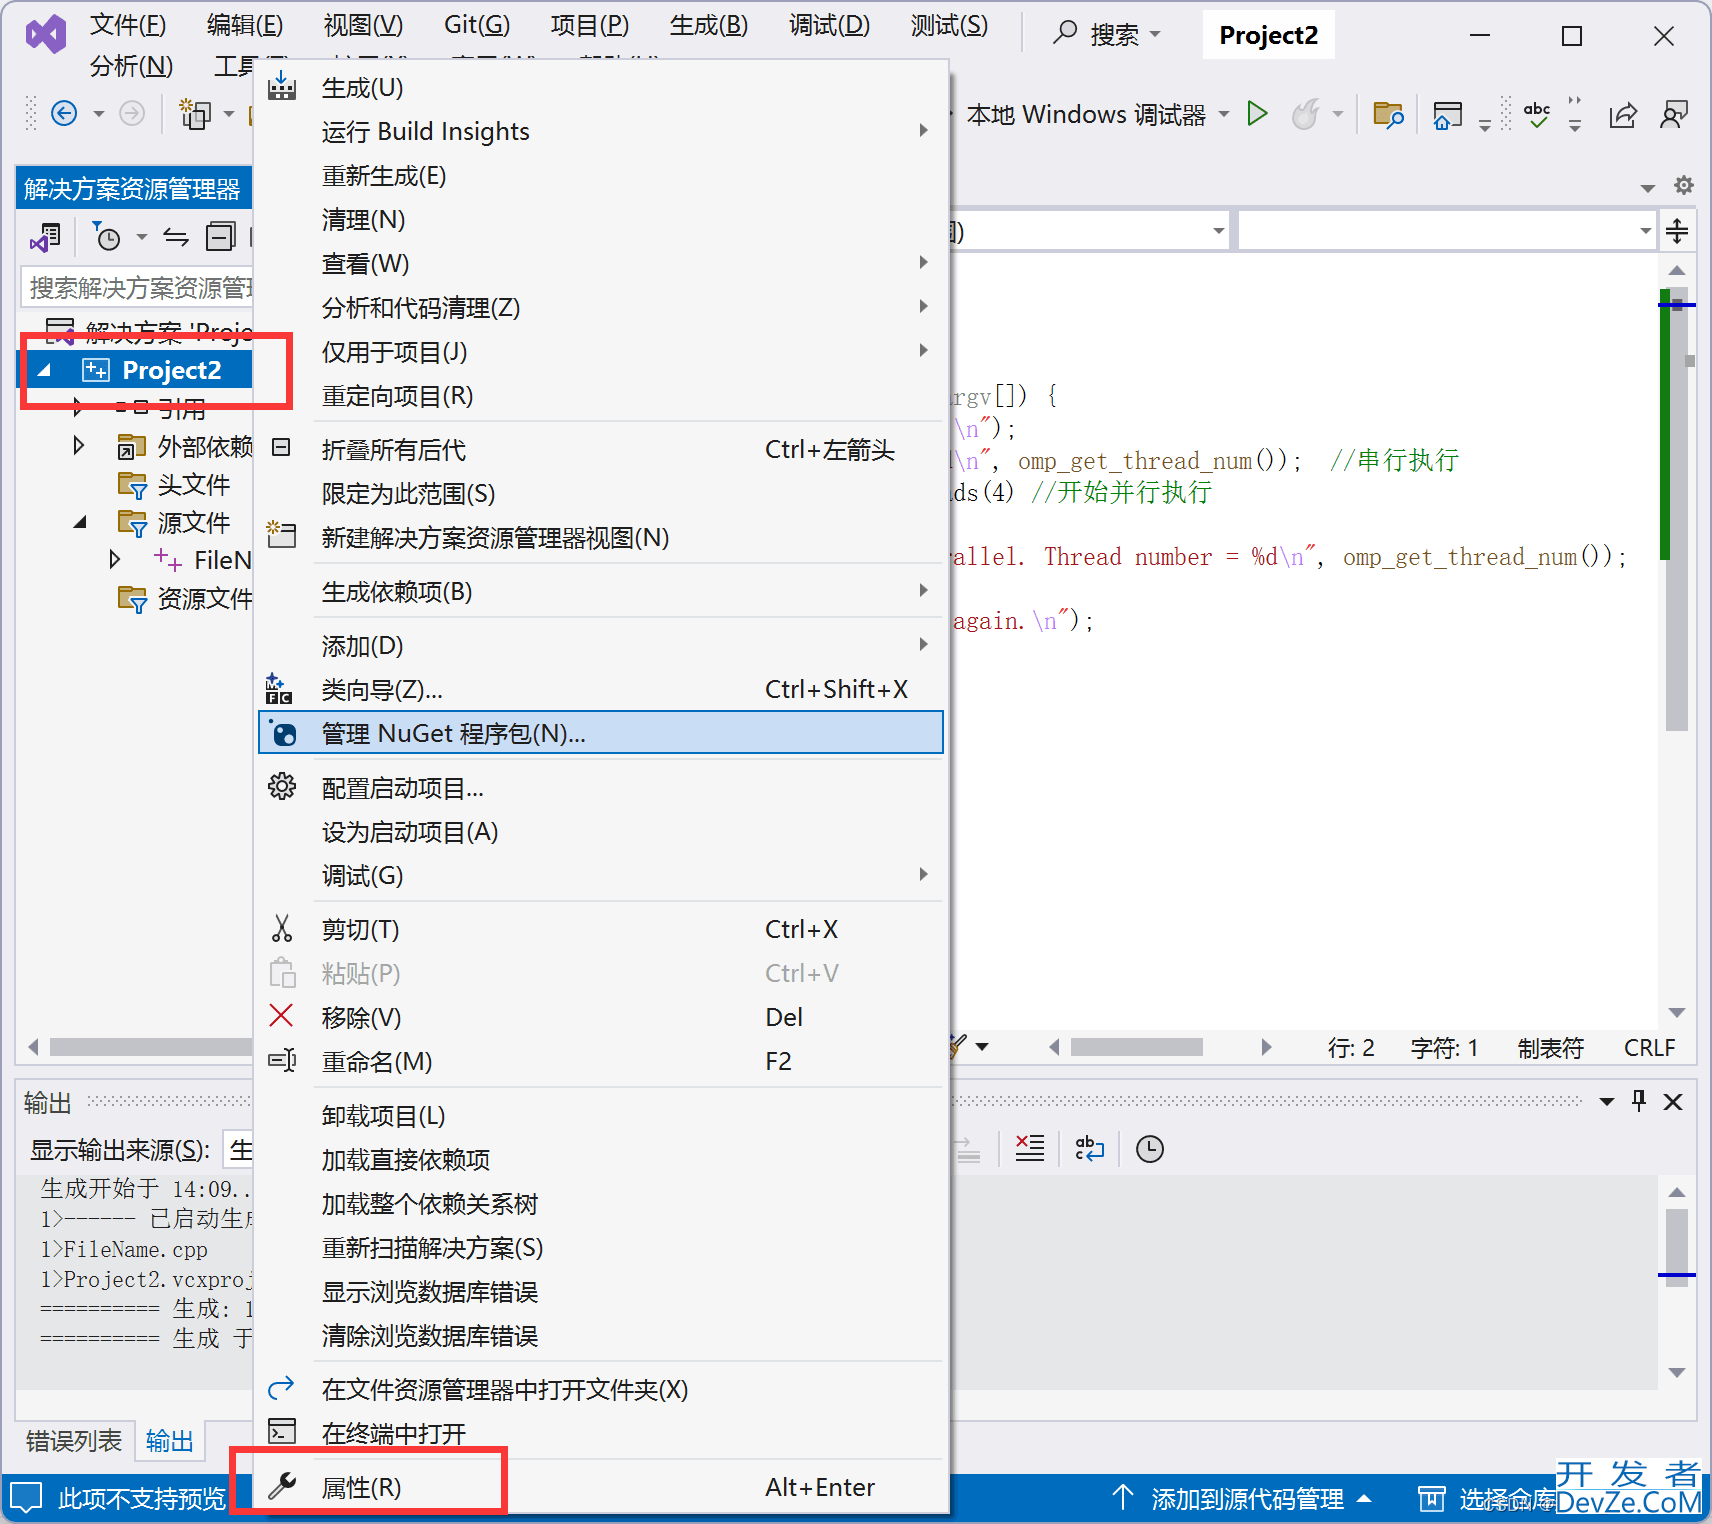
Task: Pin the output panel
Action: tap(1639, 1101)
